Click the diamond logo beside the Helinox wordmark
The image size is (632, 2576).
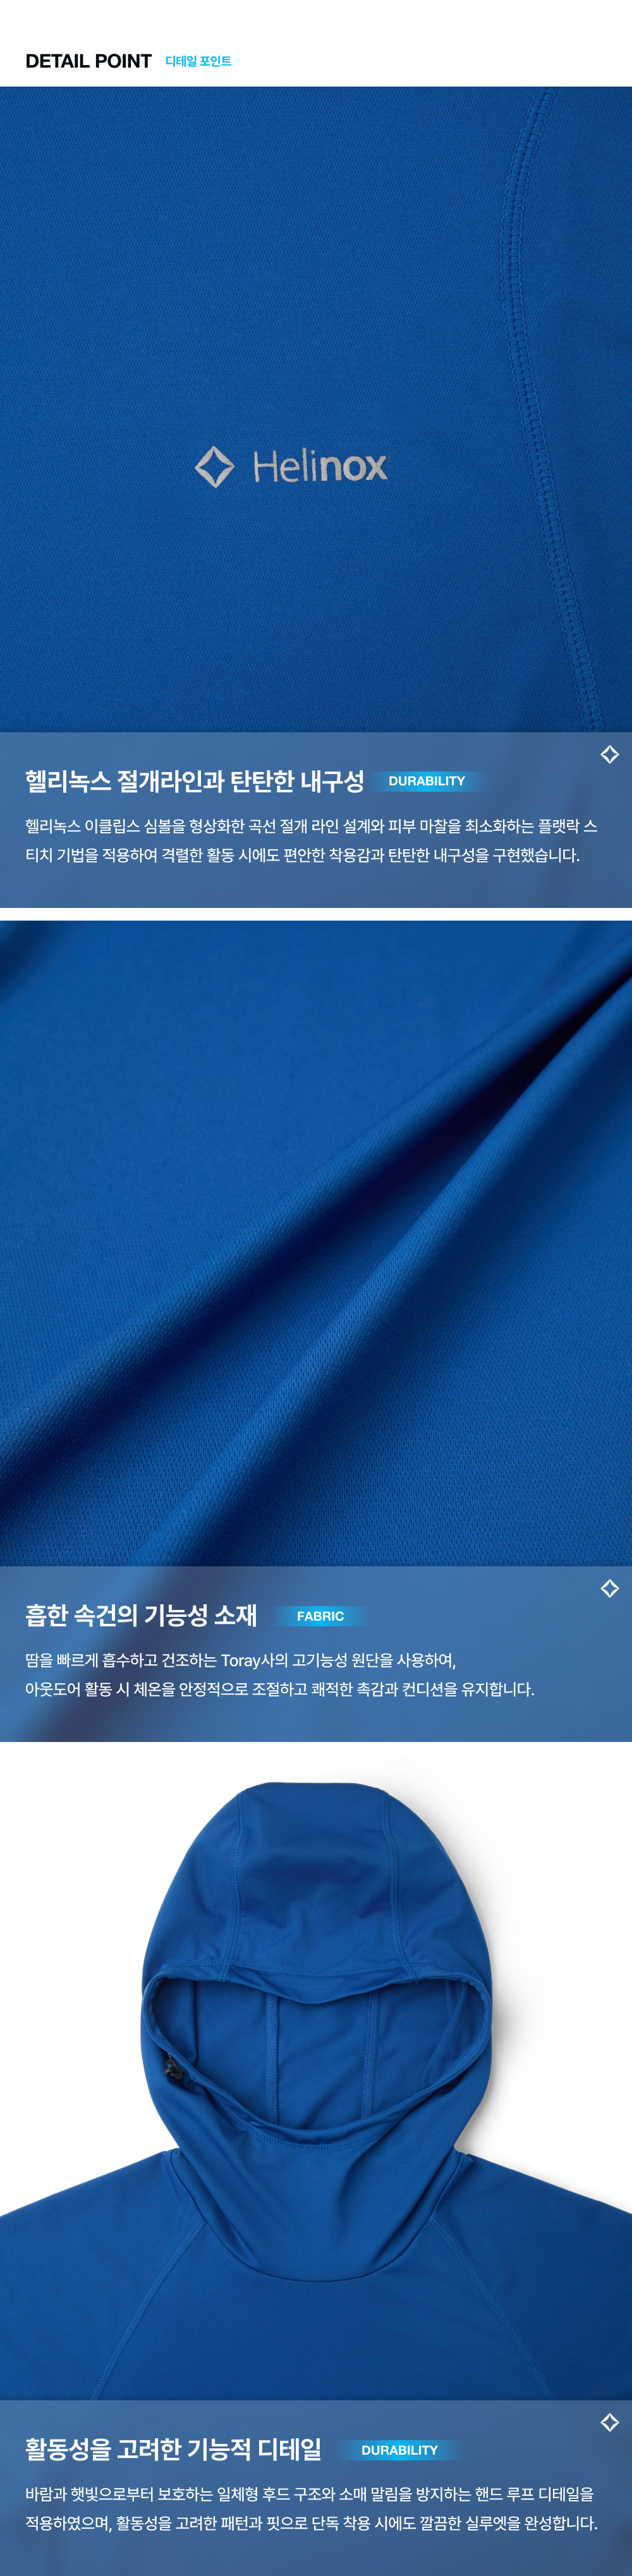[214, 466]
